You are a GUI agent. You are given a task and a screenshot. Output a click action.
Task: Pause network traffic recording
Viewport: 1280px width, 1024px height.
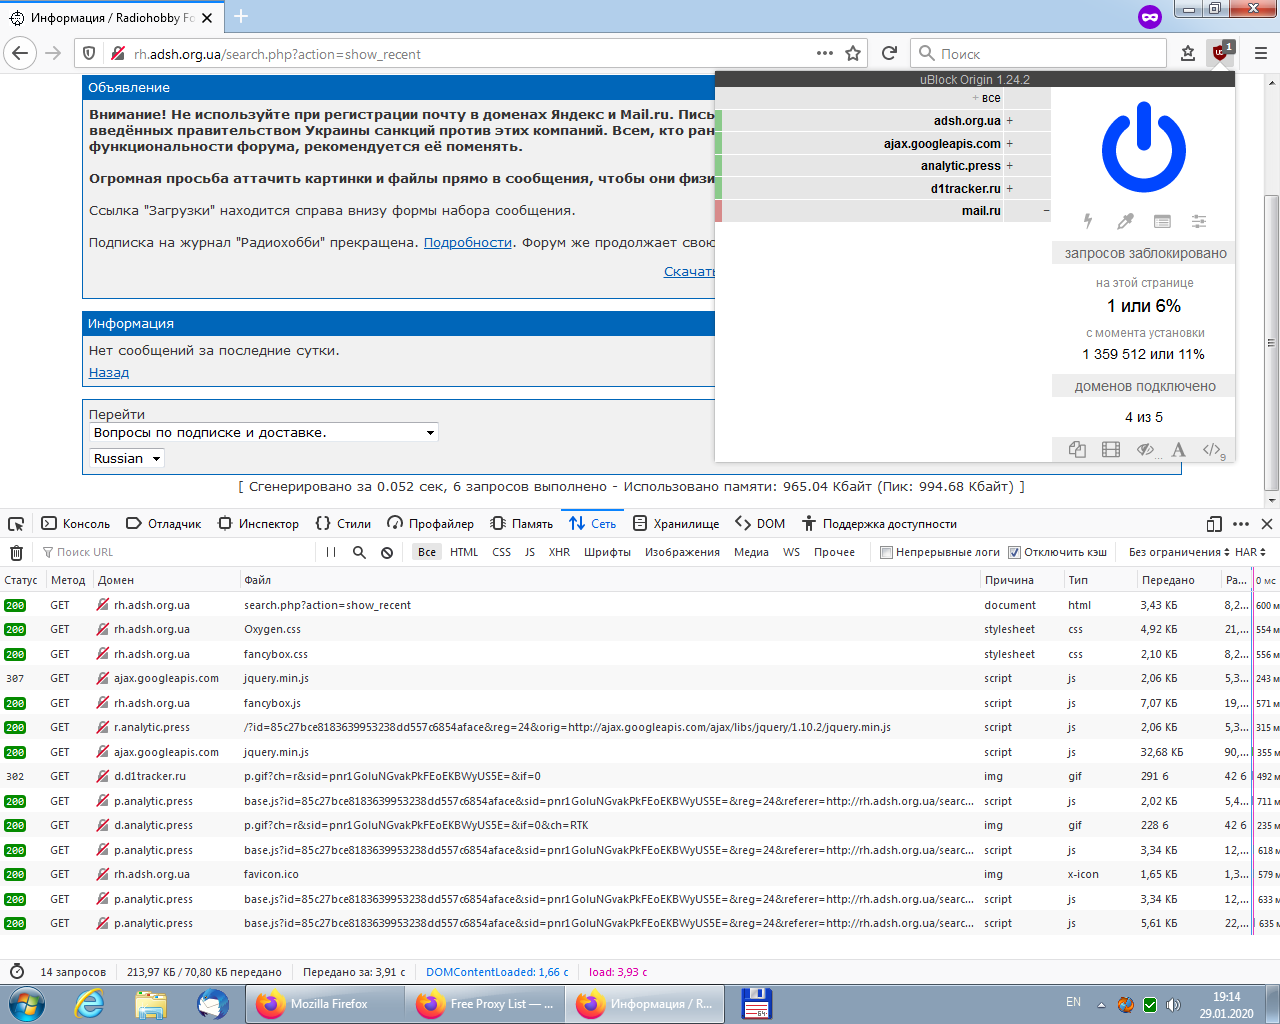click(330, 551)
